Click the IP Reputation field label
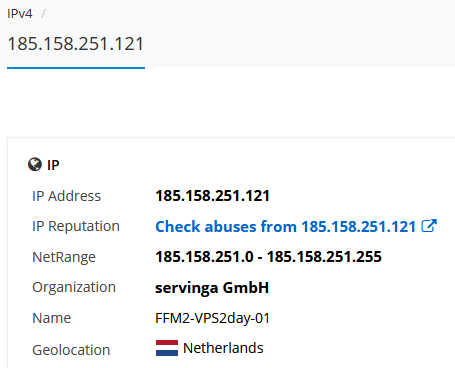The width and height of the screenshot is (455, 368). tap(76, 226)
